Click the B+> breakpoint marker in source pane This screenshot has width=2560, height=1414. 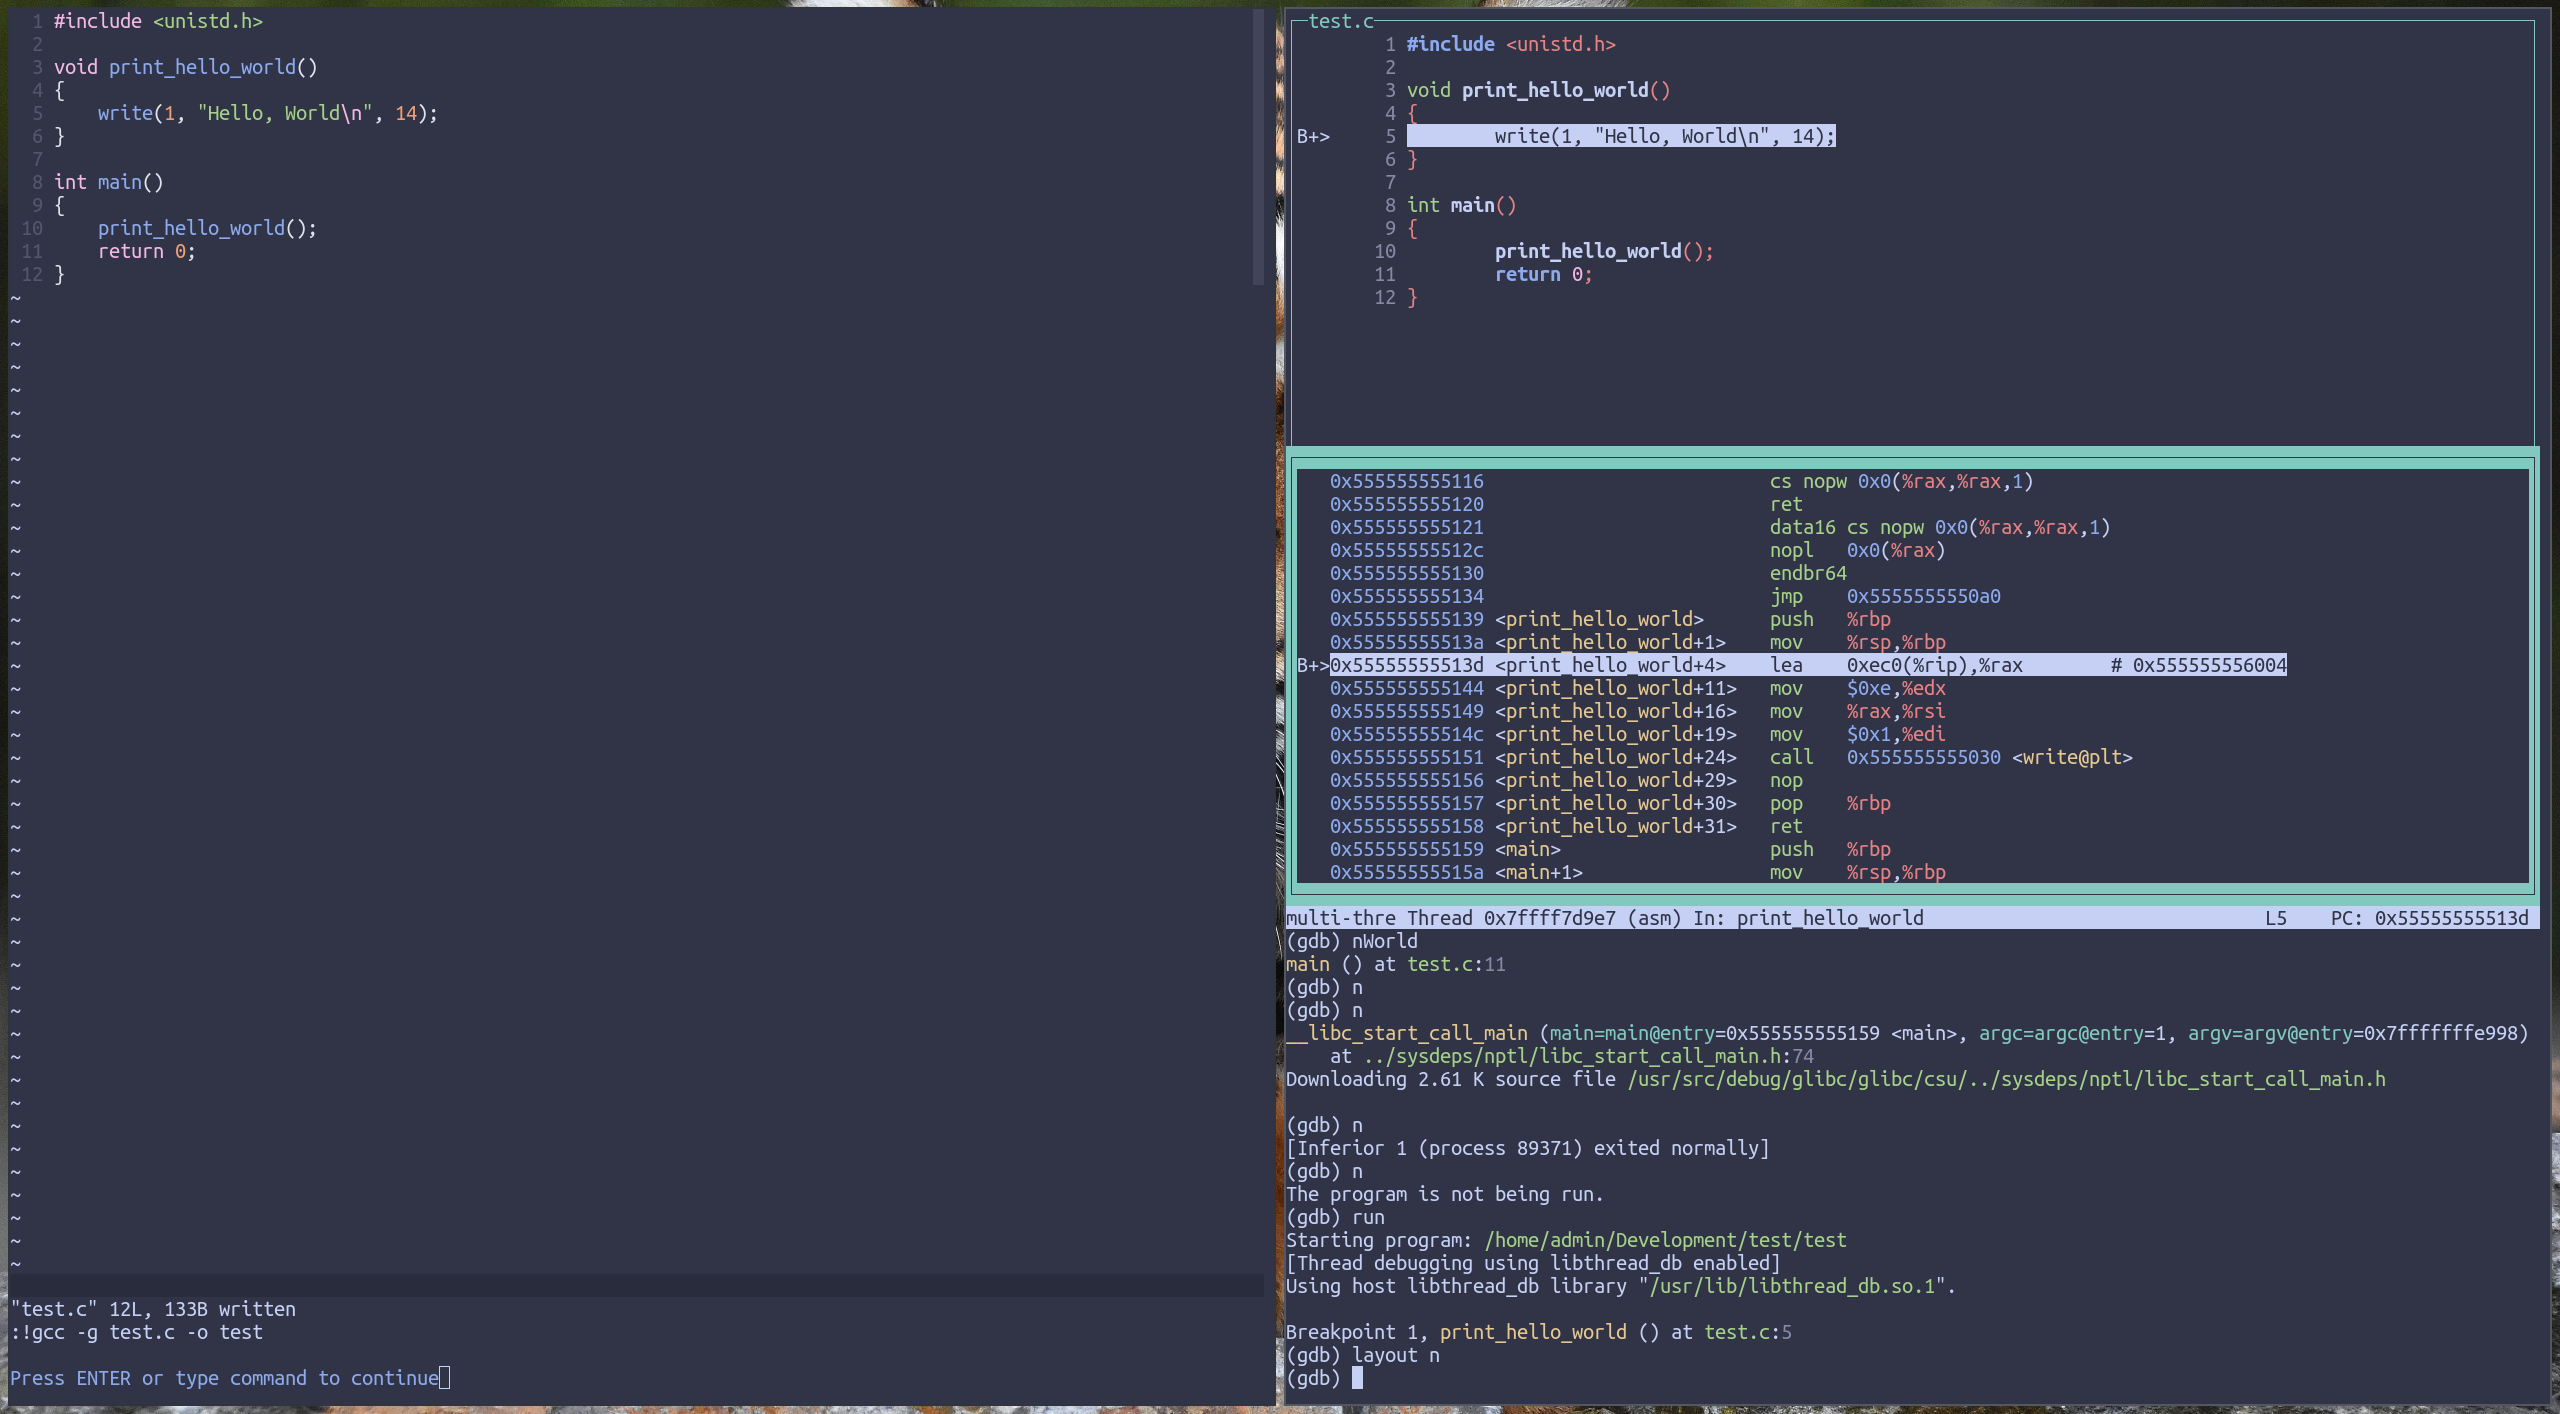click(1313, 136)
